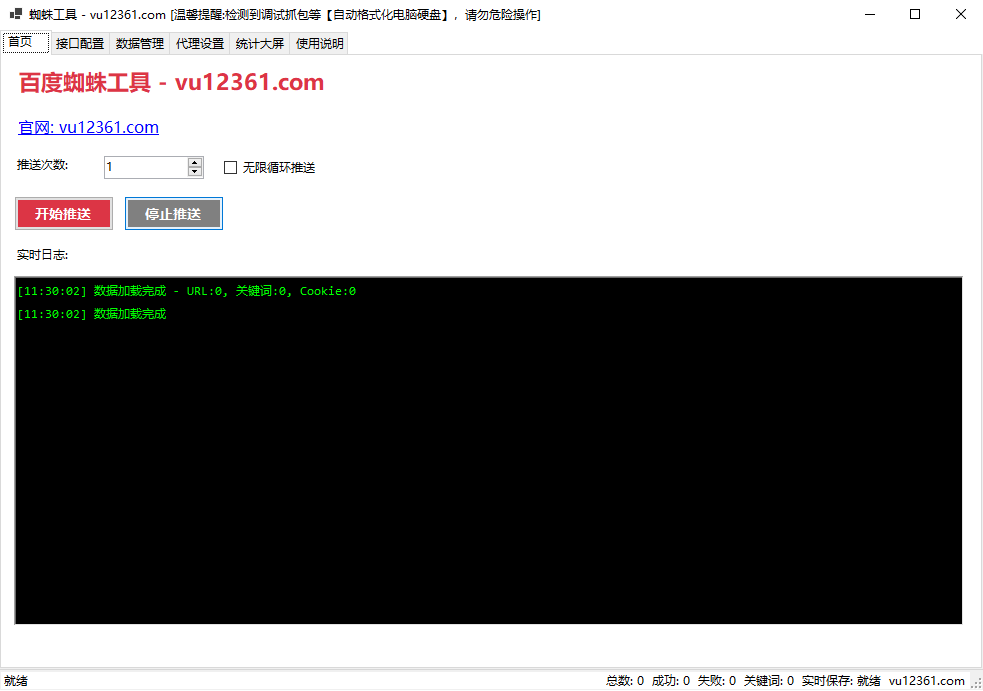983x691 pixels.
Task: Select the 代理设置 tab
Action: coord(200,43)
